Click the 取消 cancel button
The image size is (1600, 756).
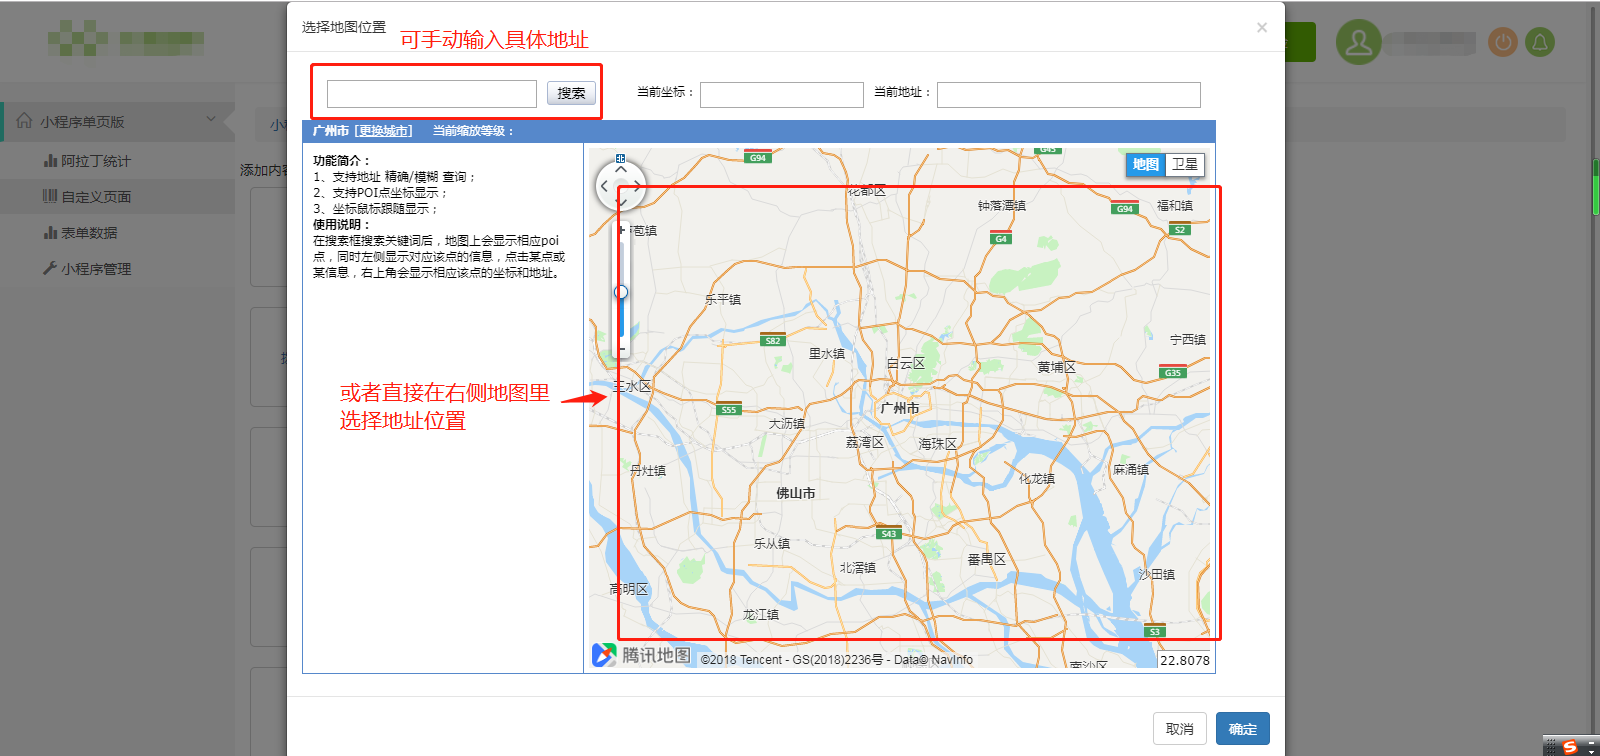click(1180, 729)
